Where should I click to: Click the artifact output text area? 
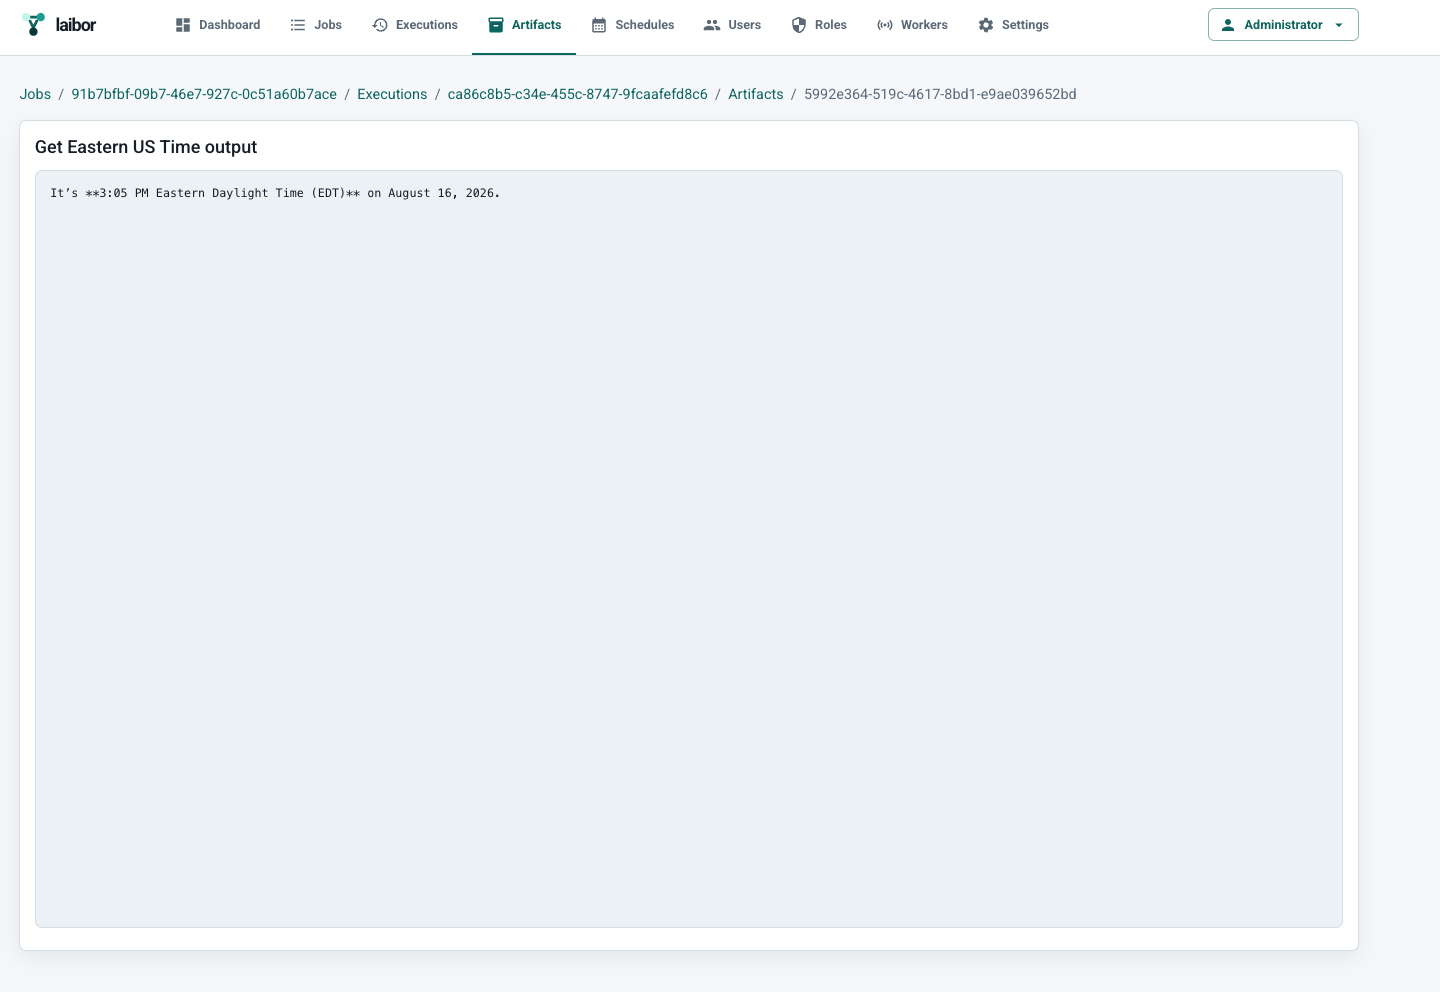[689, 549]
